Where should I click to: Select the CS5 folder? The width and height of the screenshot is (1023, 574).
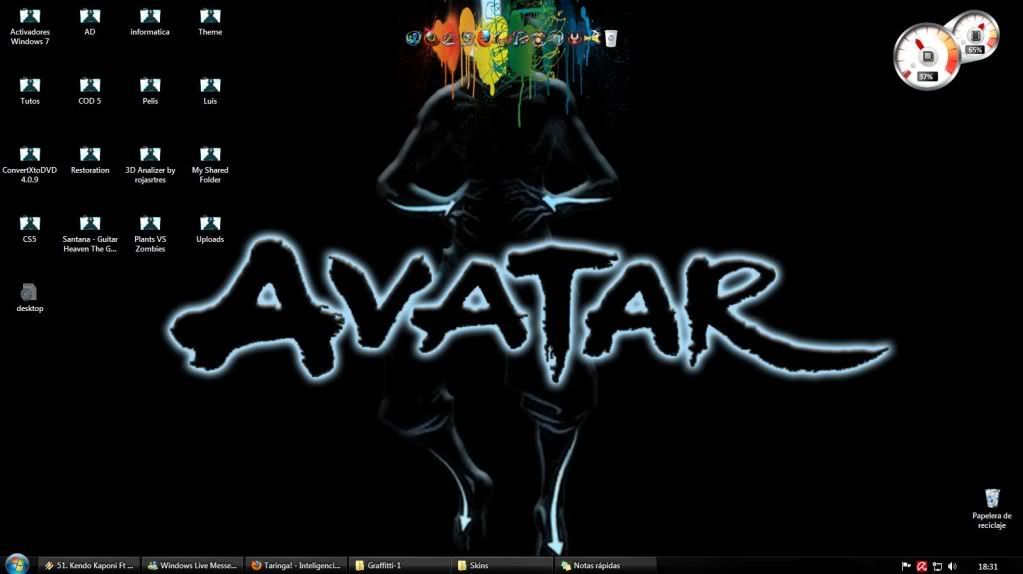[29, 230]
